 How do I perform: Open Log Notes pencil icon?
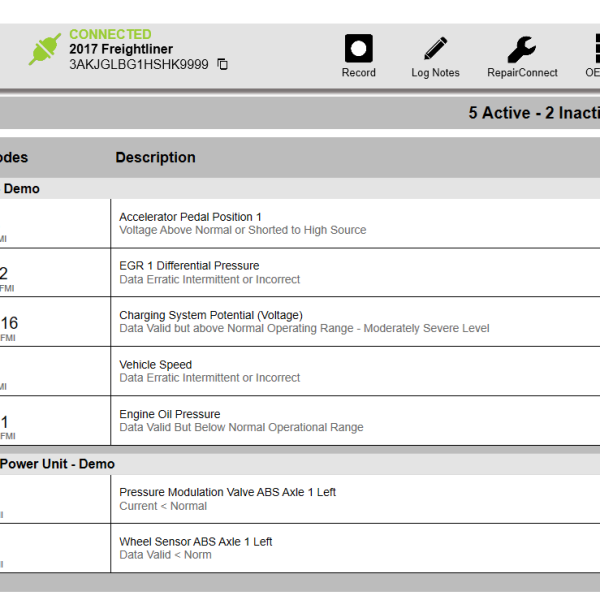point(435,49)
